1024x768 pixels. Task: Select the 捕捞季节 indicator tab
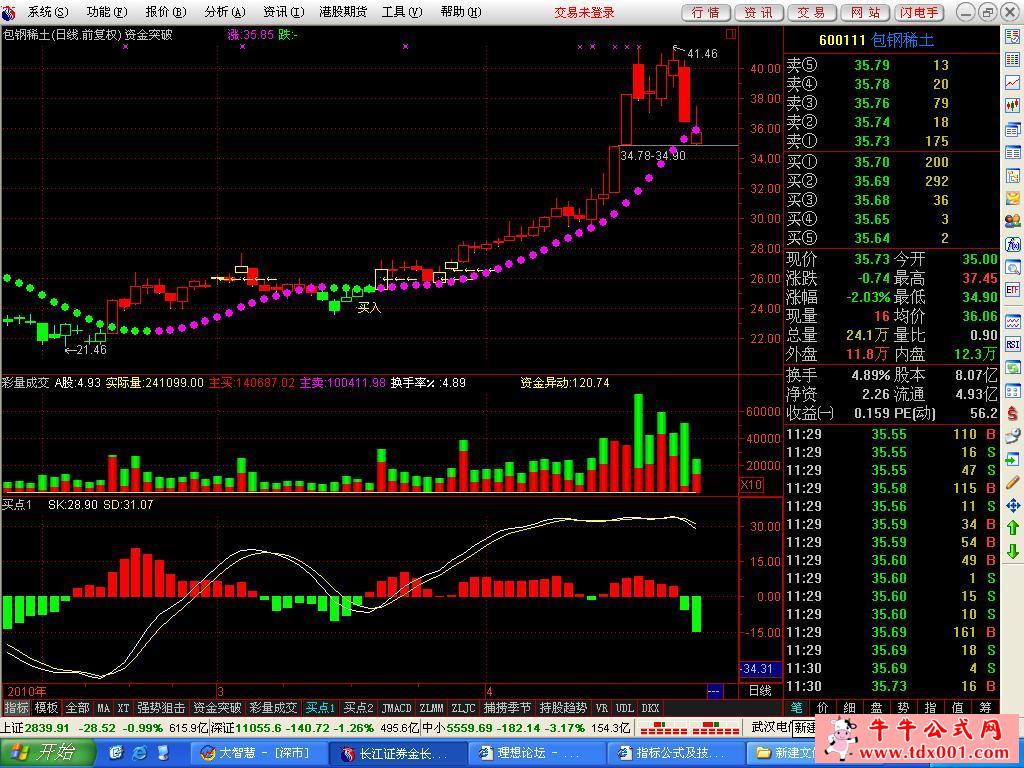pyautogui.click(x=507, y=708)
